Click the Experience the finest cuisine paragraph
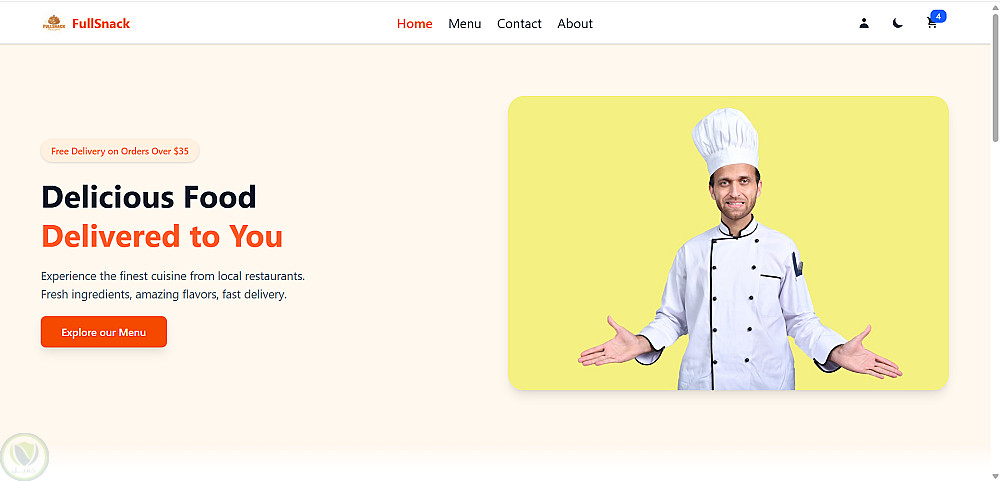 click(173, 285)
